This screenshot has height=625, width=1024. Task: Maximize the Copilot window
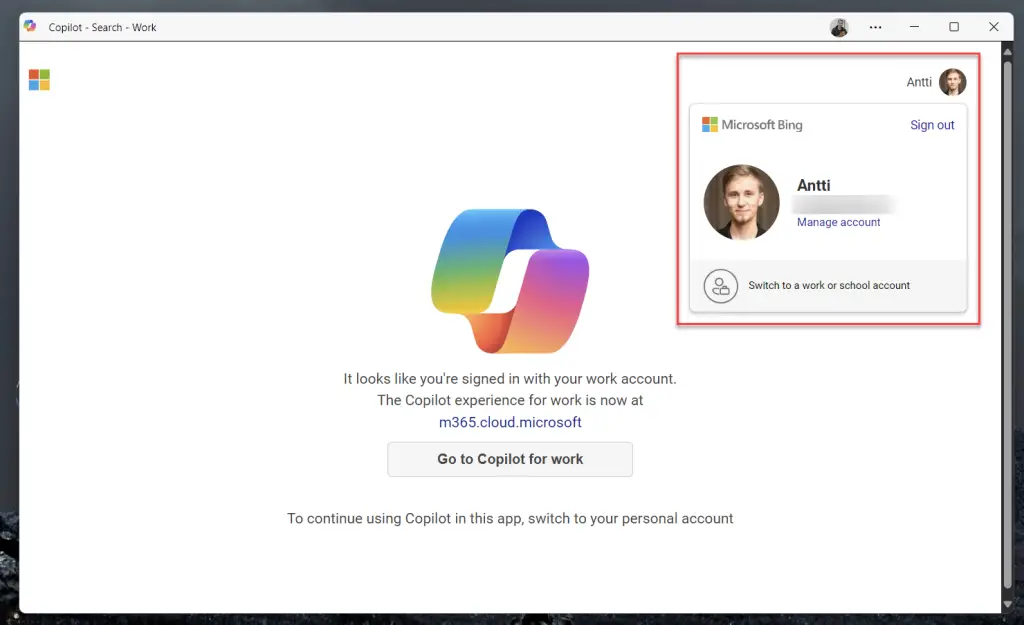tap(954, 27)
